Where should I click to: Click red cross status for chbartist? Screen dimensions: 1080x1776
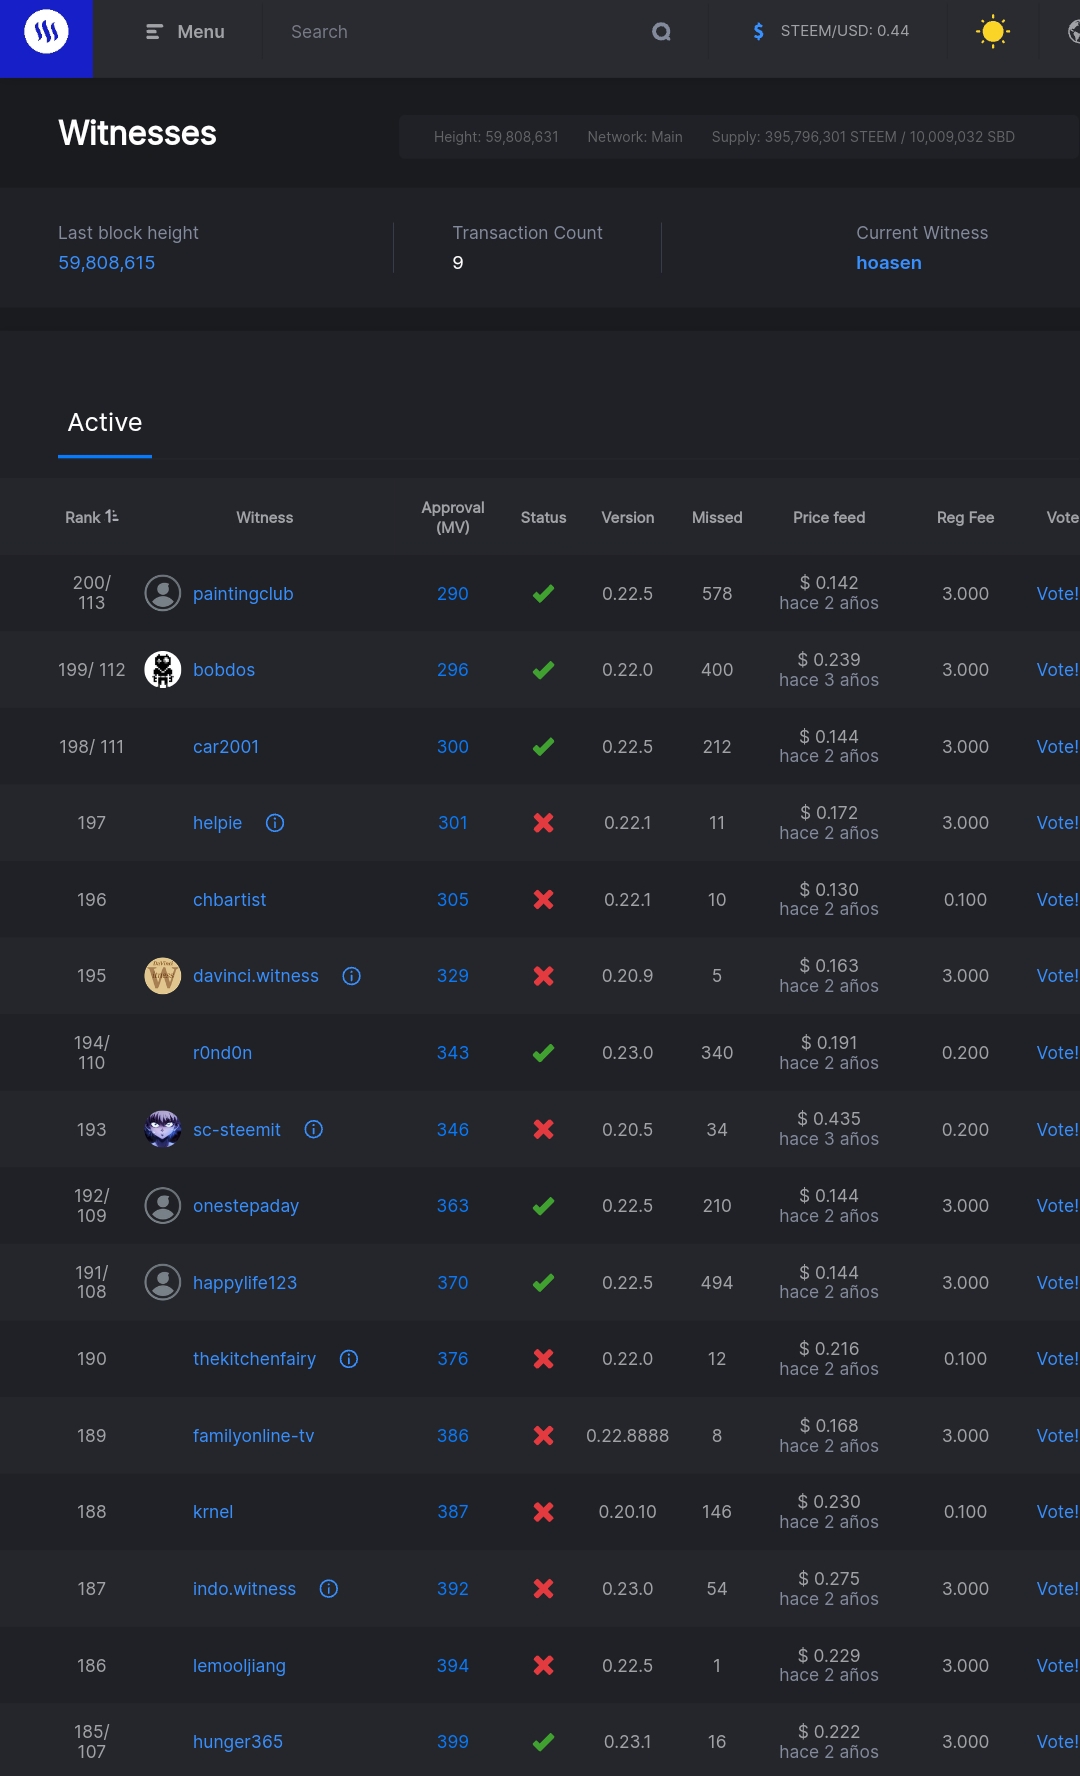pos(543,900)
